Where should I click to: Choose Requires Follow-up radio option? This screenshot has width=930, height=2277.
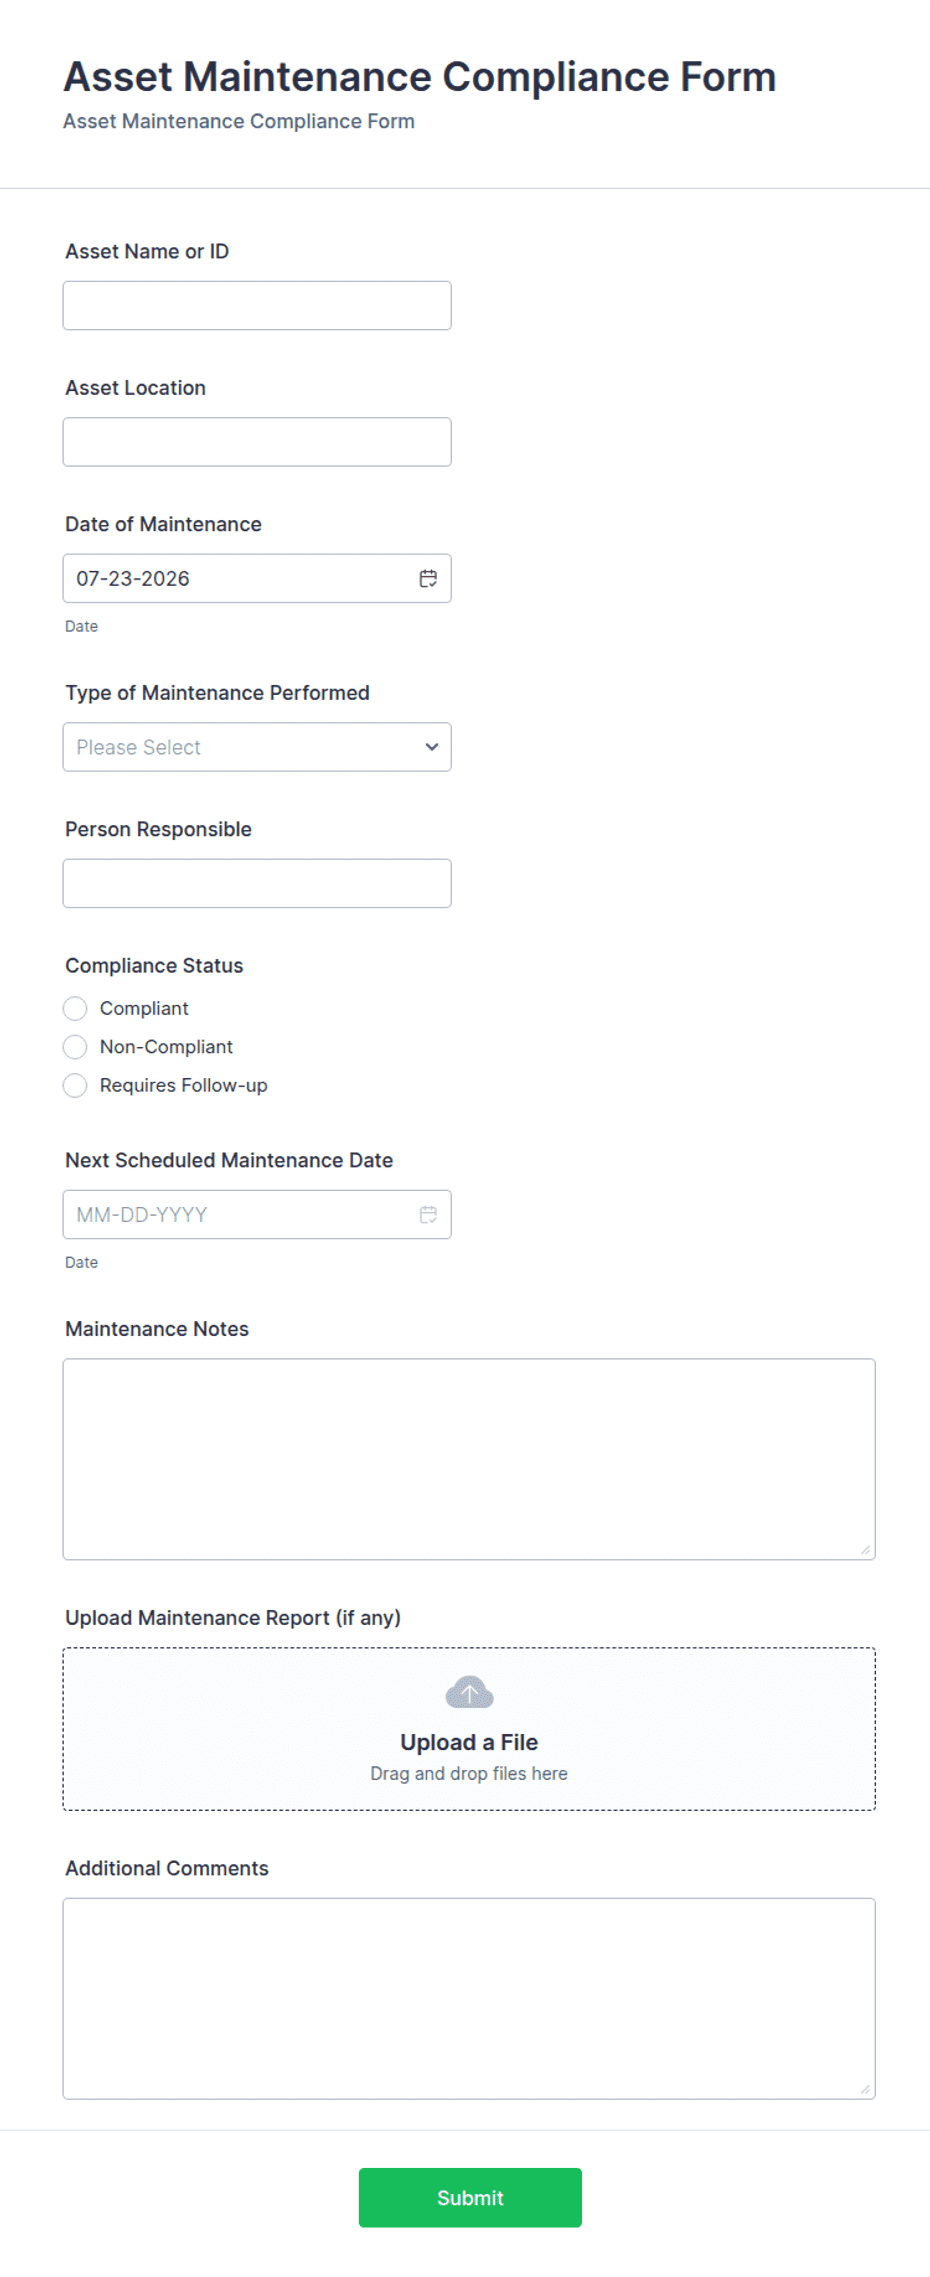pyautogui.click(x=75, y=1085)
